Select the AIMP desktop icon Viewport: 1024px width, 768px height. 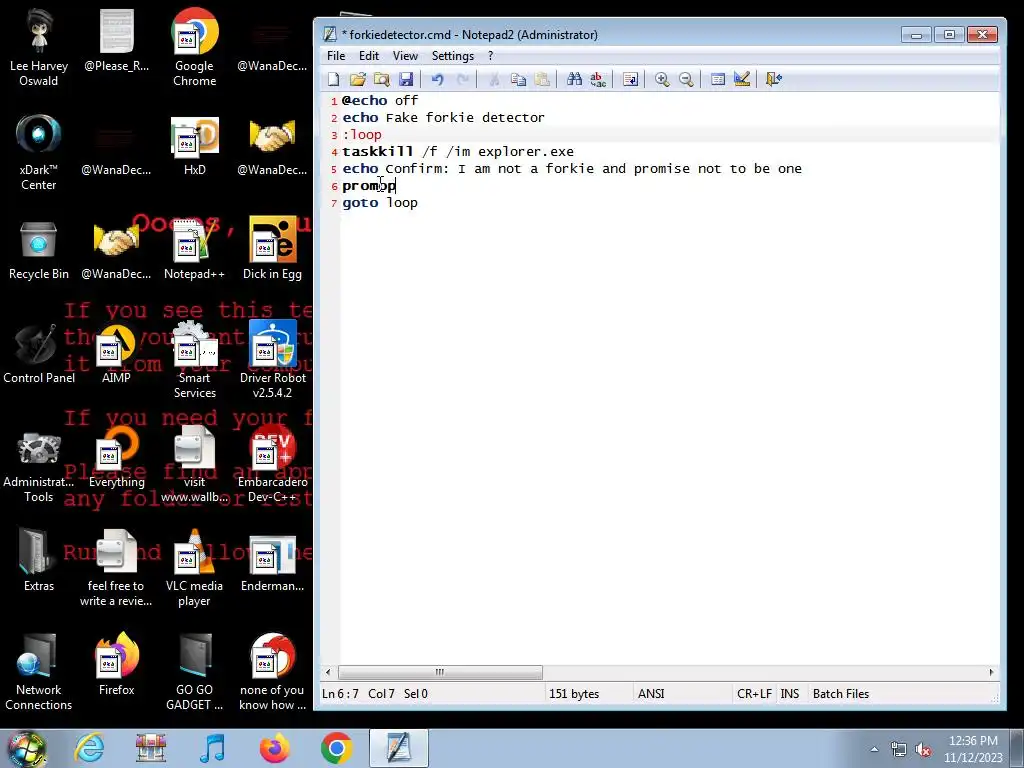click(116, 354)
